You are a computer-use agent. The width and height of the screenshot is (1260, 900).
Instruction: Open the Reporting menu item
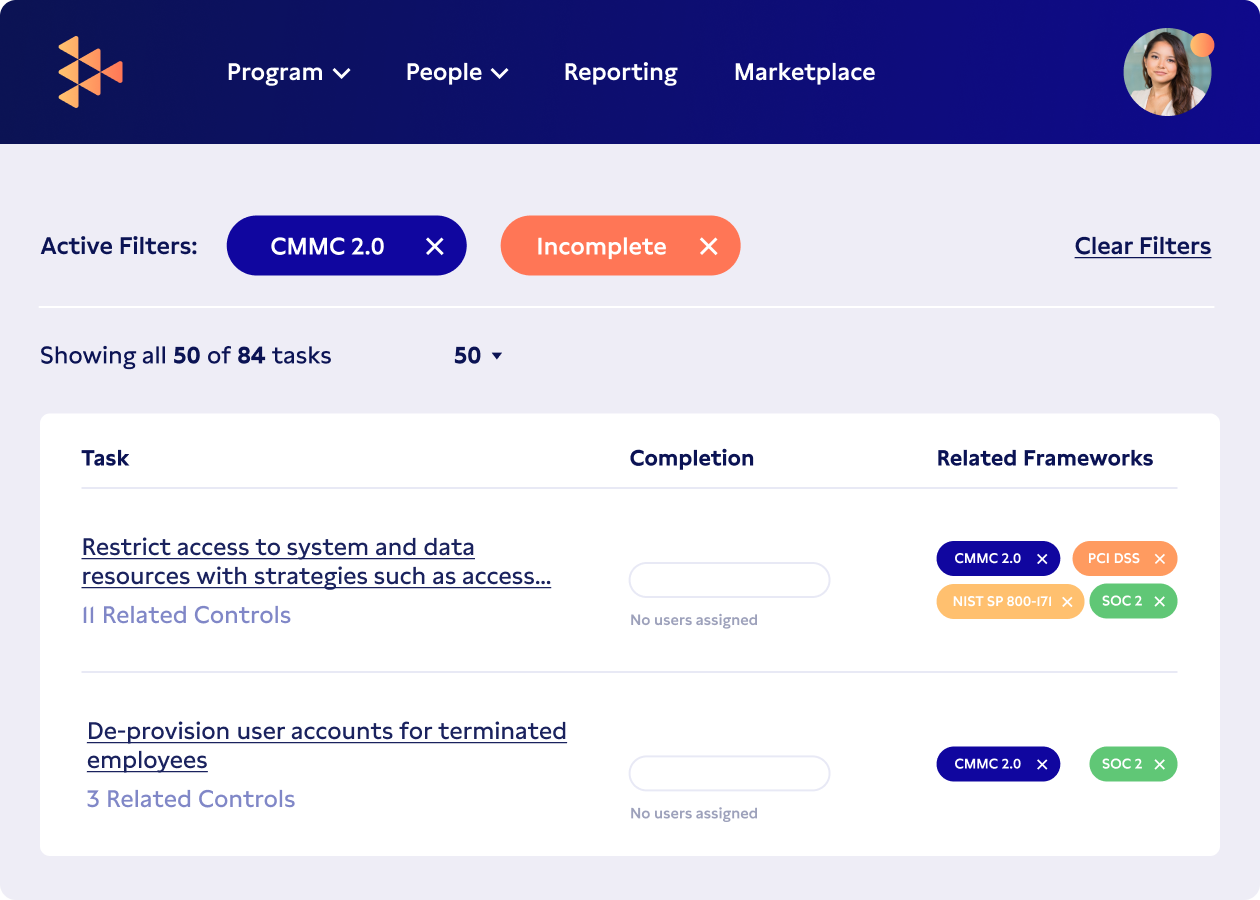pos(620,72)
